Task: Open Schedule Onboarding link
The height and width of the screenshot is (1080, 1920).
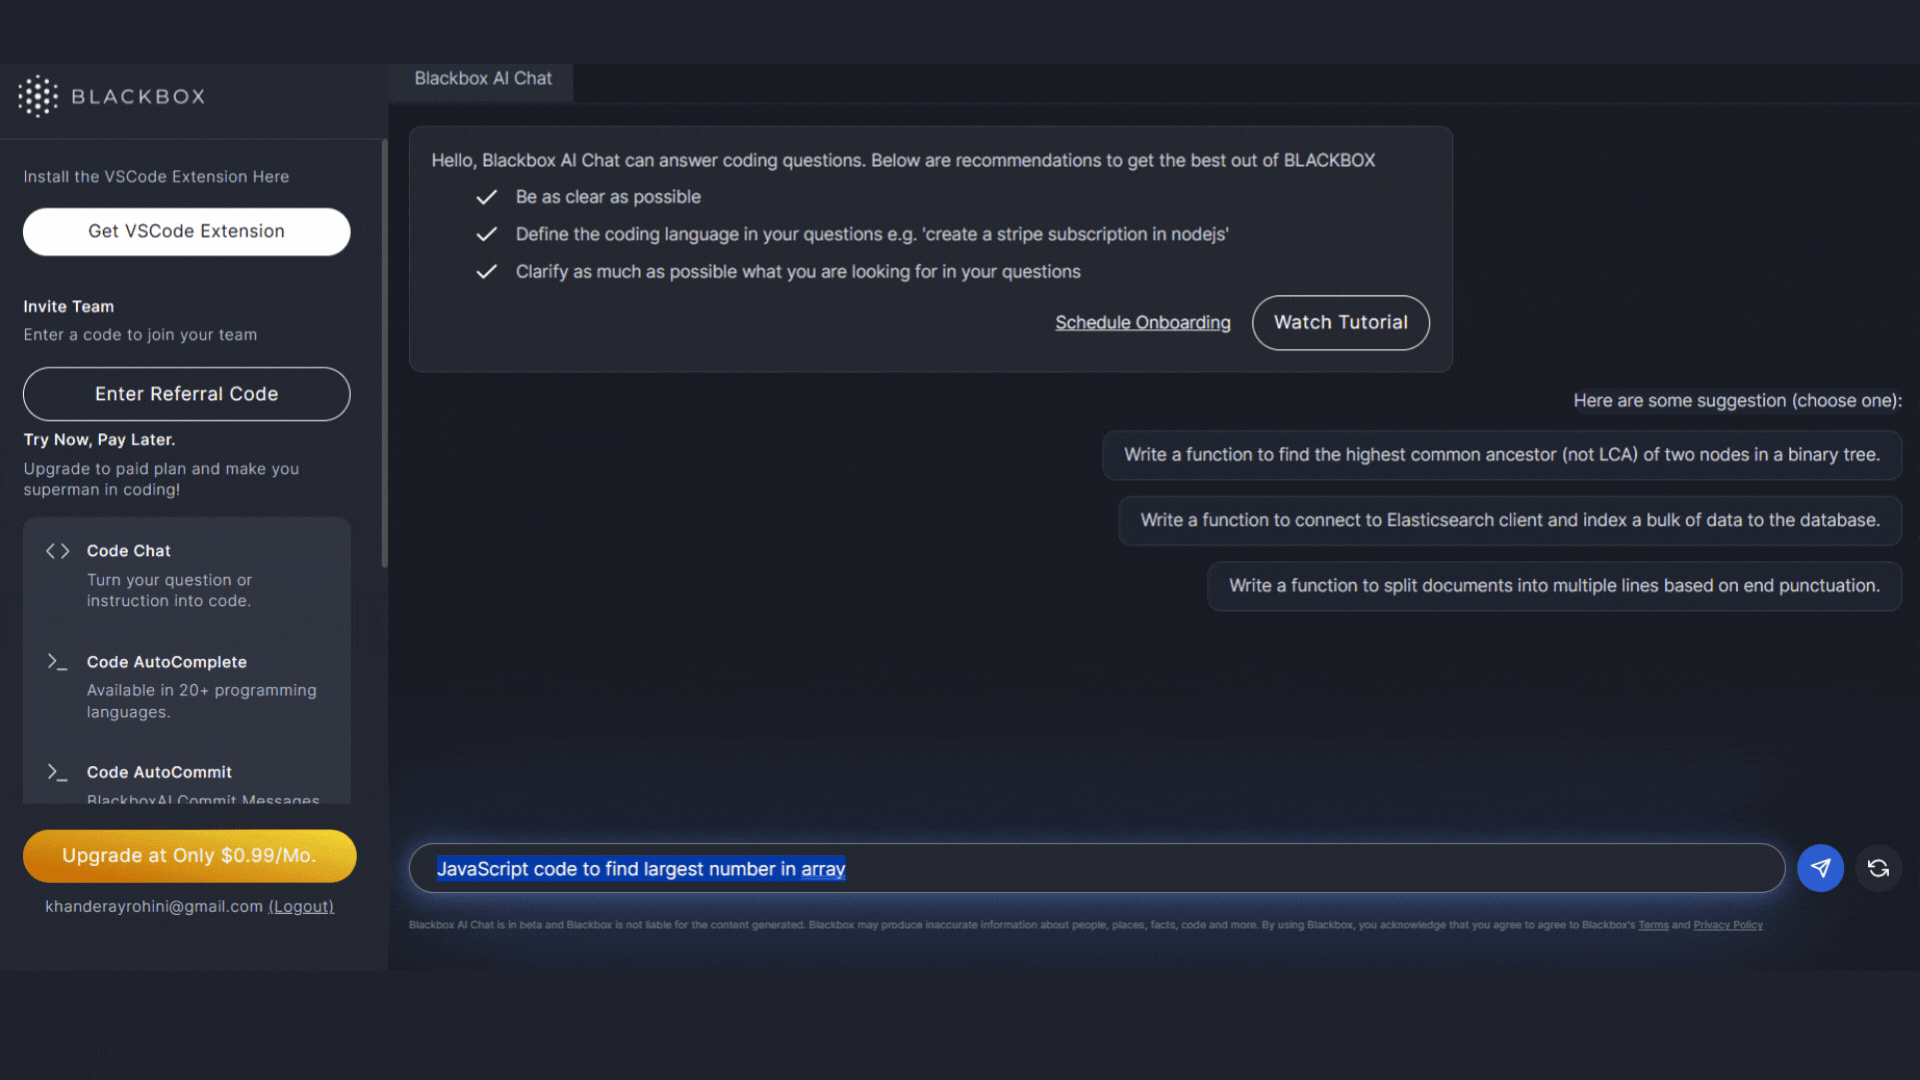Action: [1142, 323]
